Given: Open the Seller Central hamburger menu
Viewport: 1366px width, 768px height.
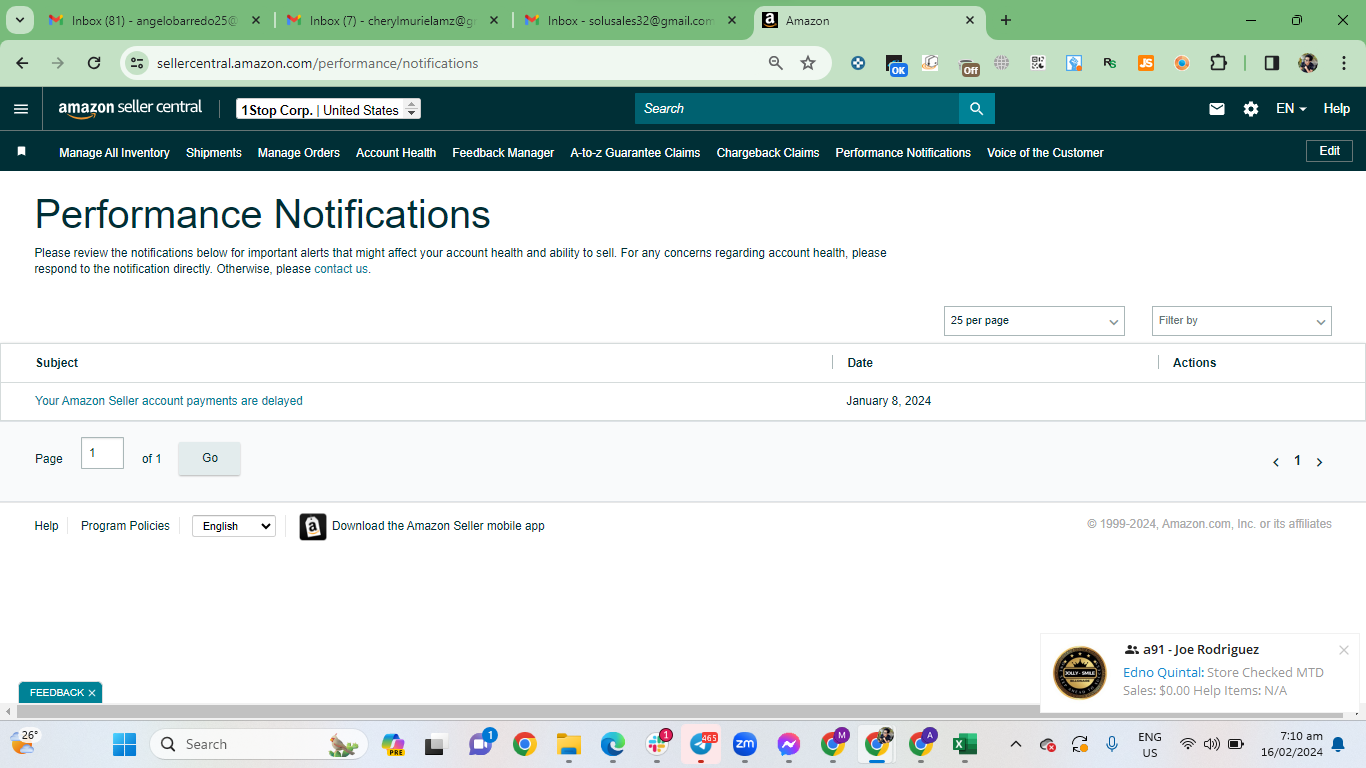Looking at the screenshot, I should tap(21, 109).
